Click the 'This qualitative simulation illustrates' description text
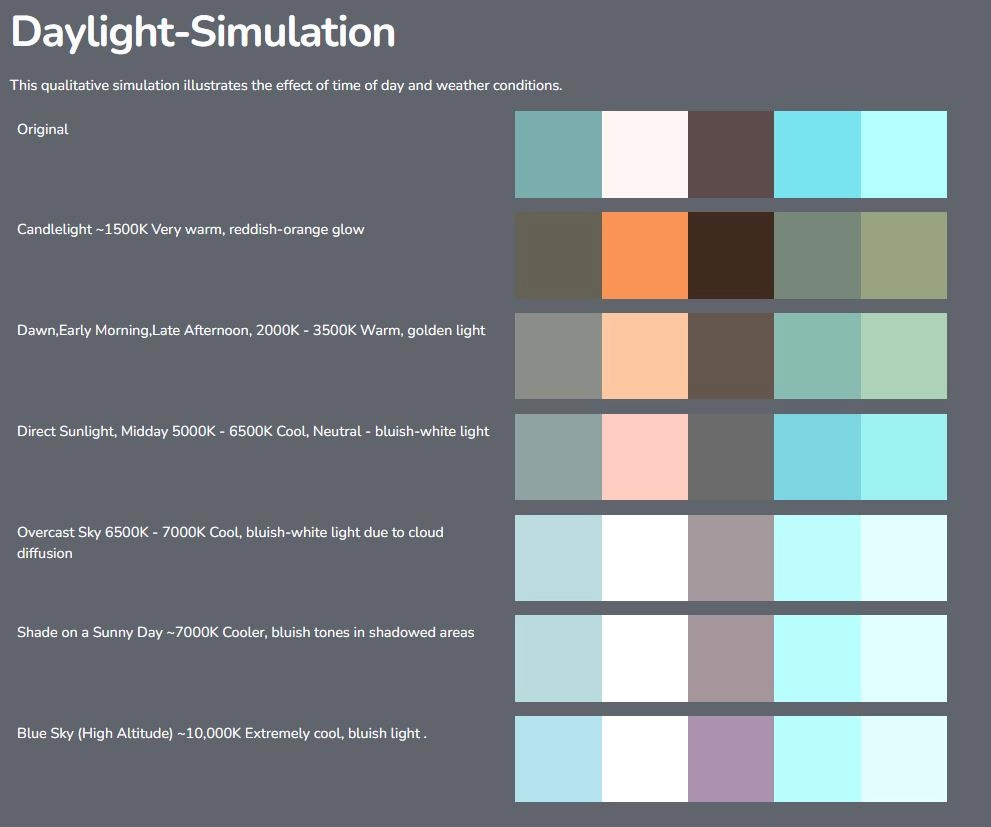Viewport: 991px width, 827px height. click(x=286, y=85)
